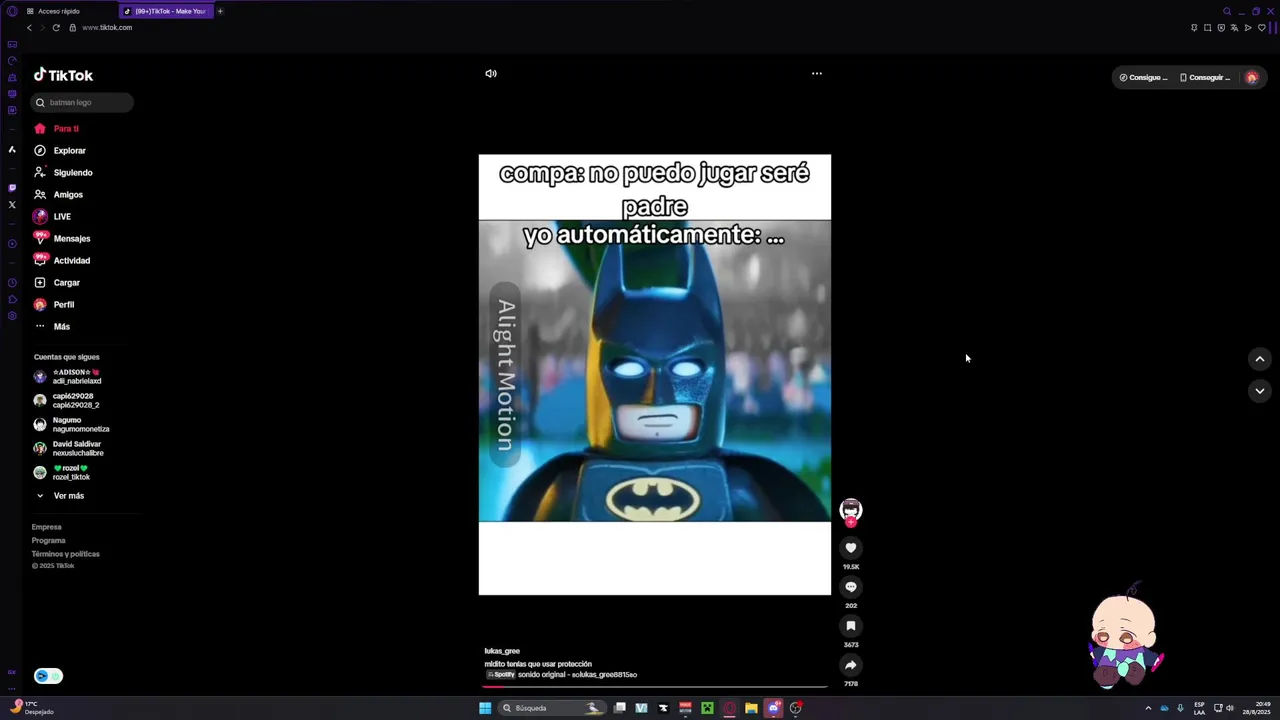Click the Empresa footer link
The image size is (1280, 720).
pos(47,527)
